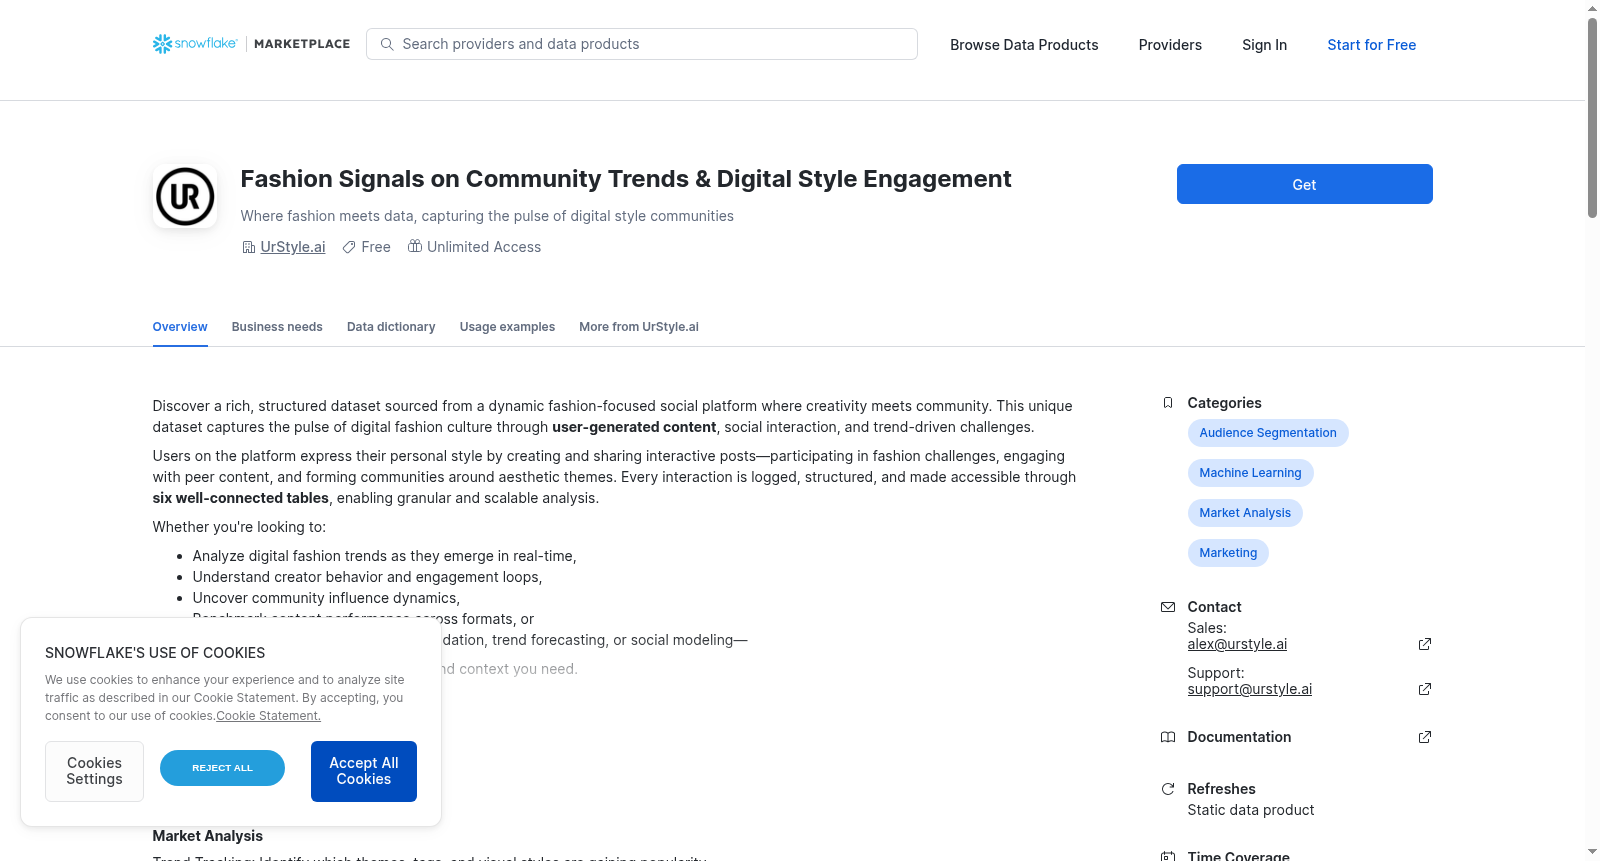
Task: Click the price tag icon next to Free
Action: pos(349,247)
